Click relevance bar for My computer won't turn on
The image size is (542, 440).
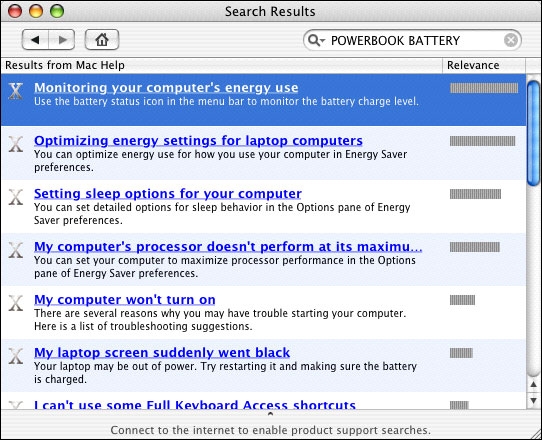coord(462,300)
